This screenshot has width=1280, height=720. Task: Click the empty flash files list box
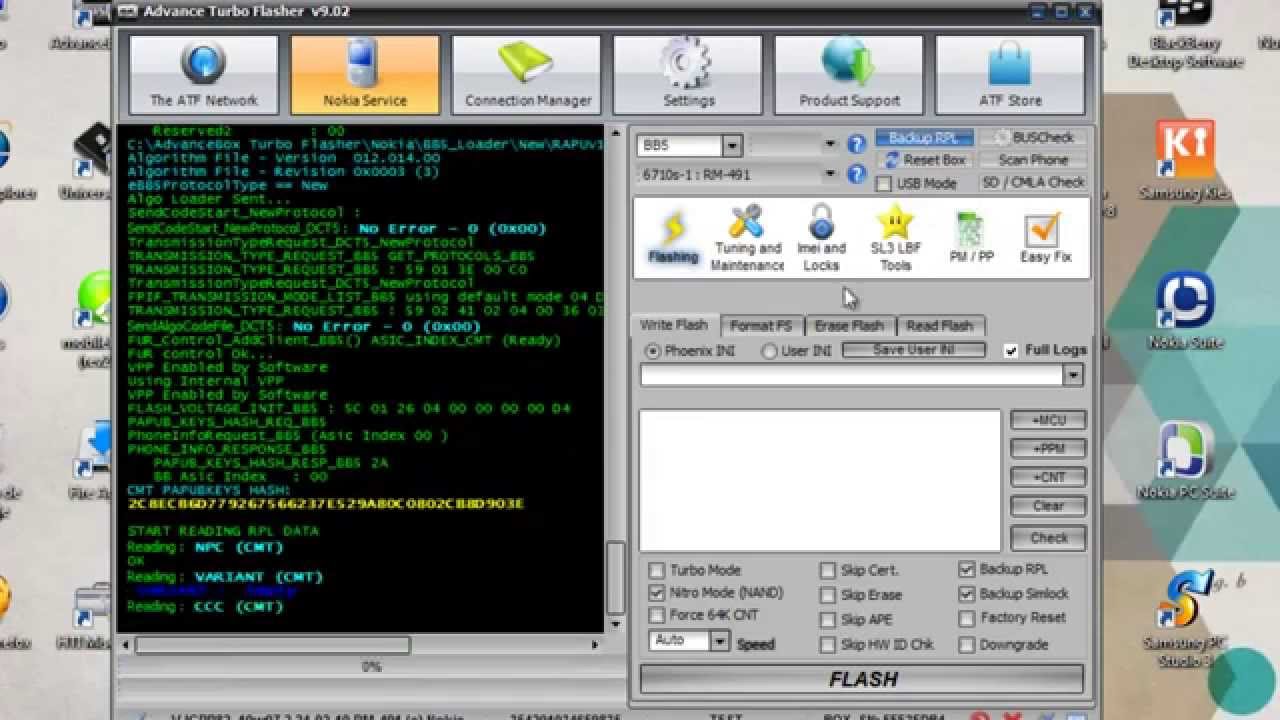pyautogui.click(x=820, y=480)
